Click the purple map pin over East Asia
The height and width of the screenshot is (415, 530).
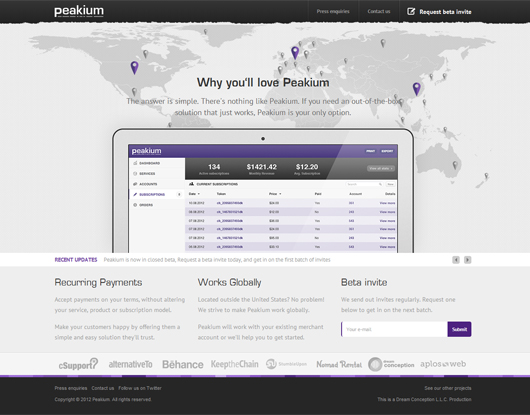point(417,89)
